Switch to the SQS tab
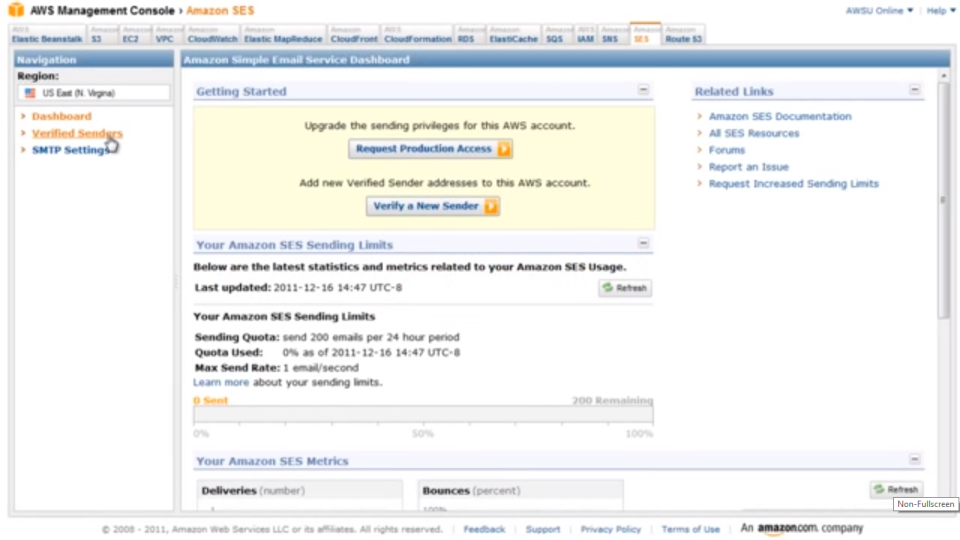Image resolution: width=960 pixels, height=540 pixels. pyautogui.click(x=558, y=35)
